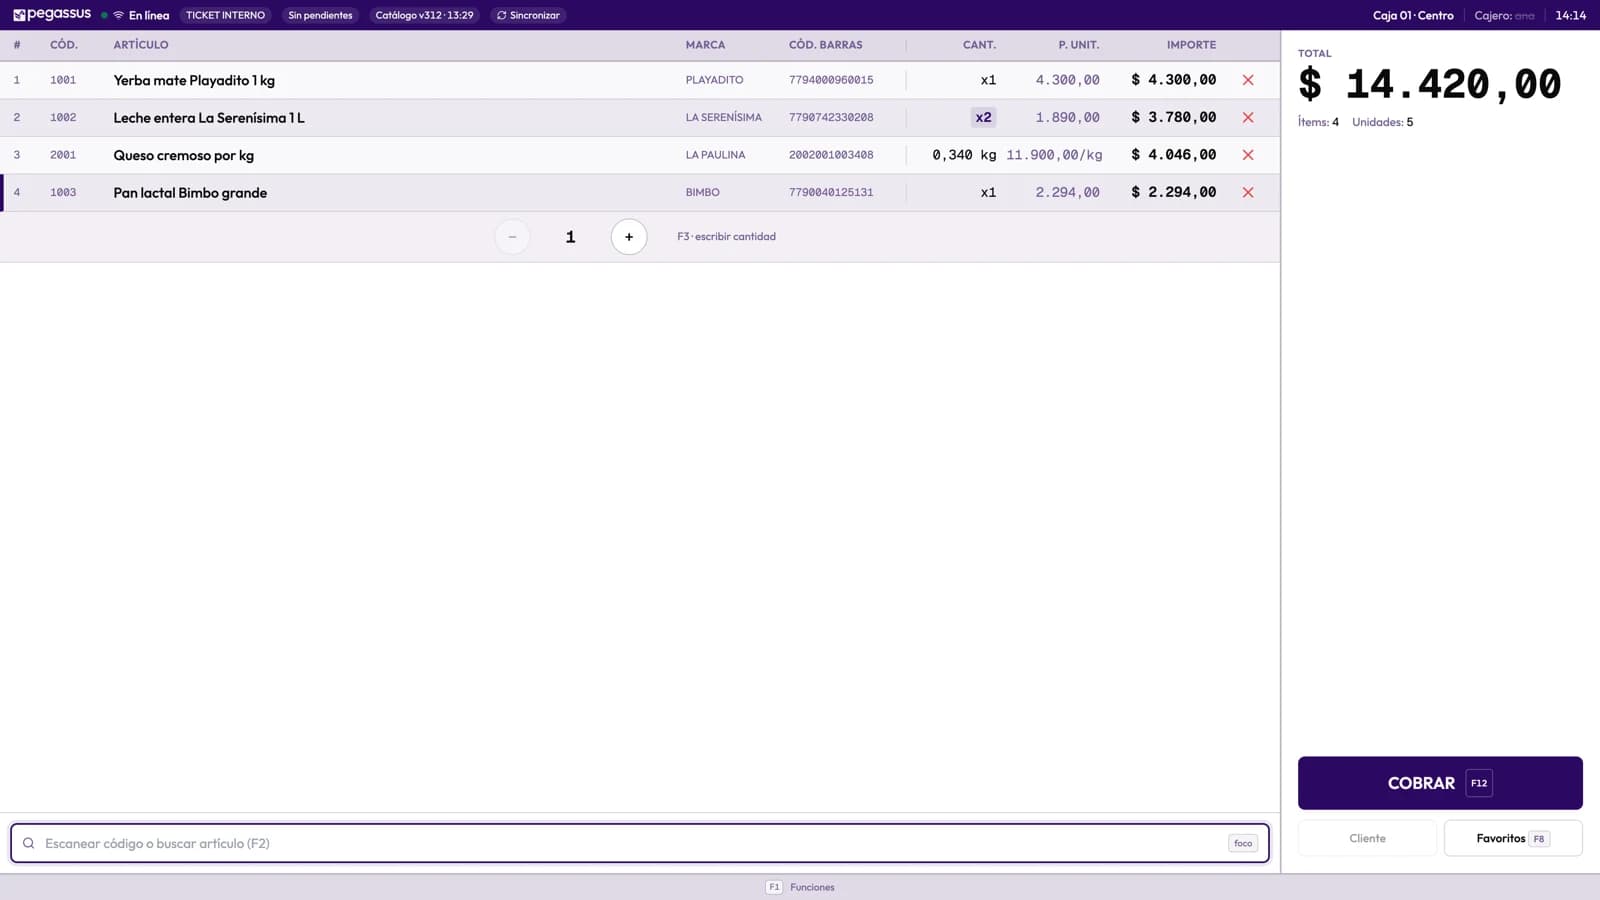Click the Cajero: ana label
Screen dimensions: 1600x900
1505,15
